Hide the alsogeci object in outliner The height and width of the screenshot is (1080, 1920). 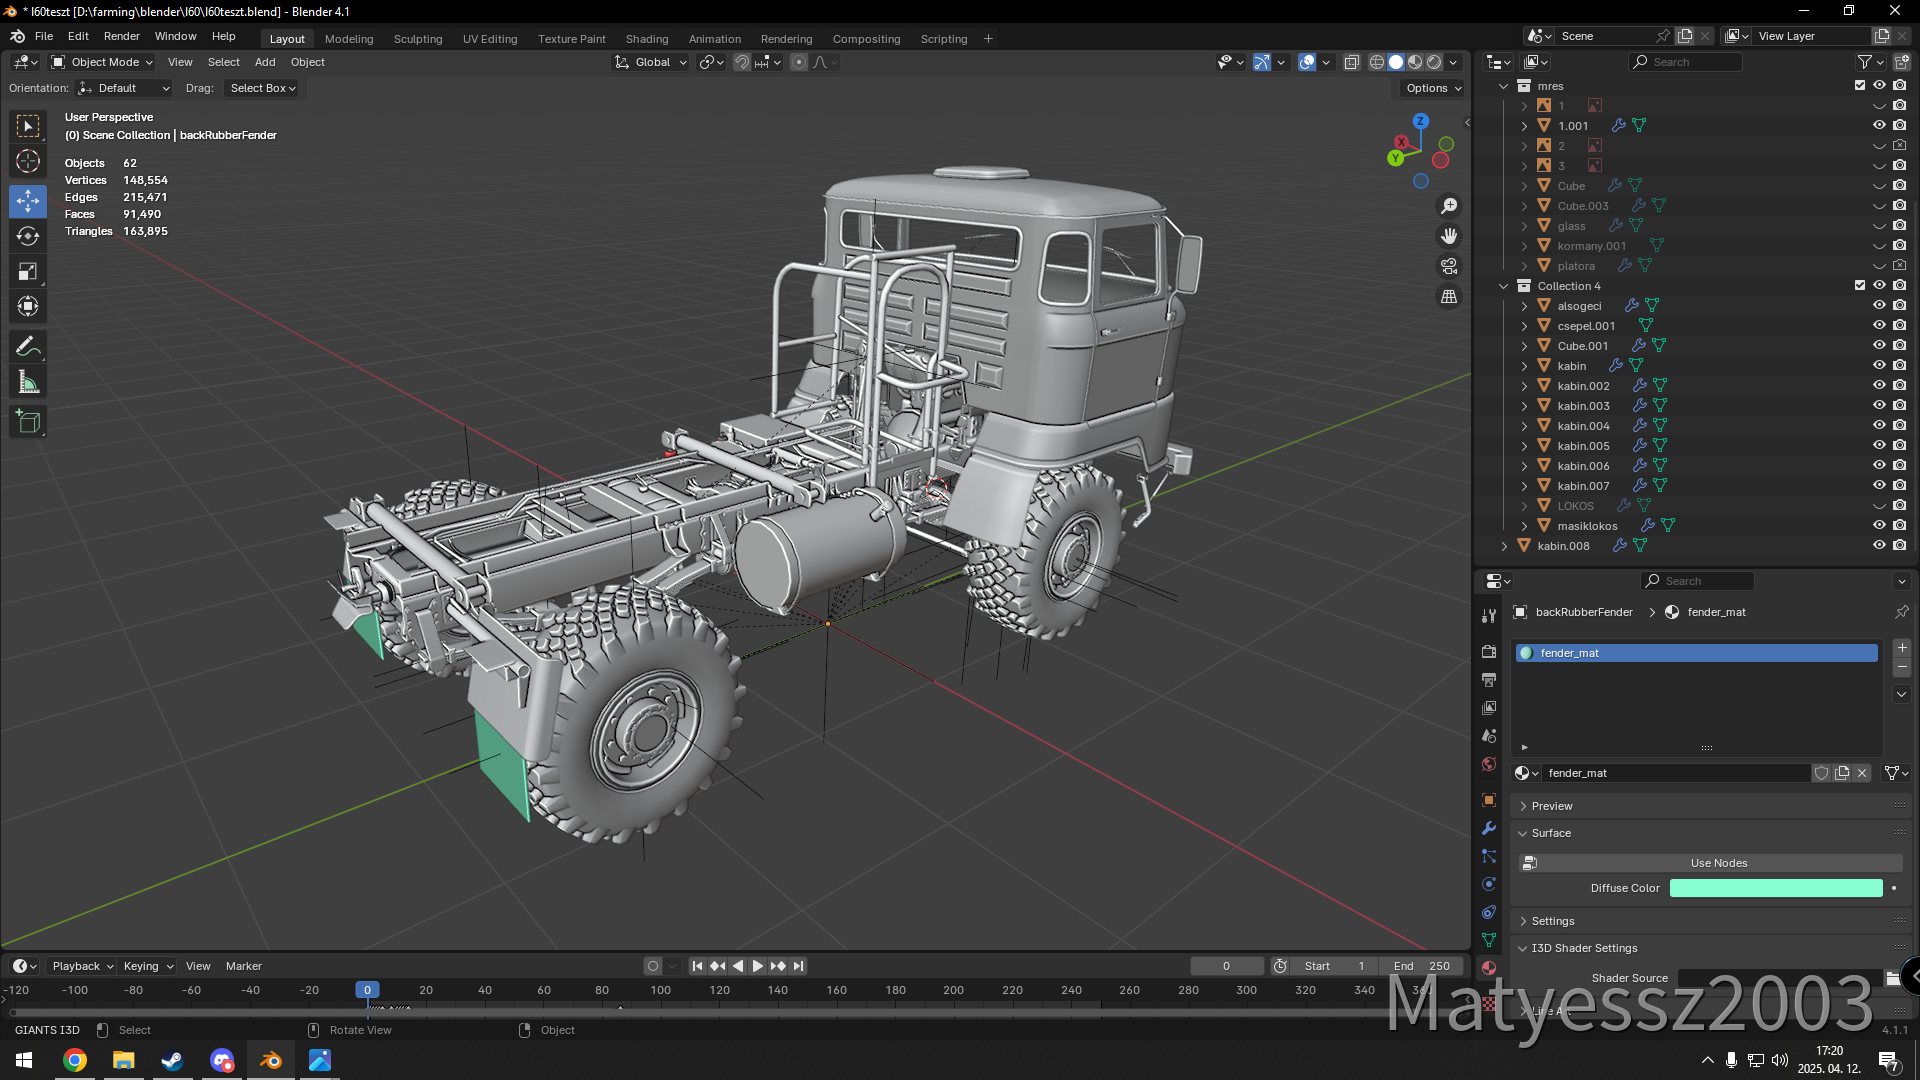pos(1879,306)
